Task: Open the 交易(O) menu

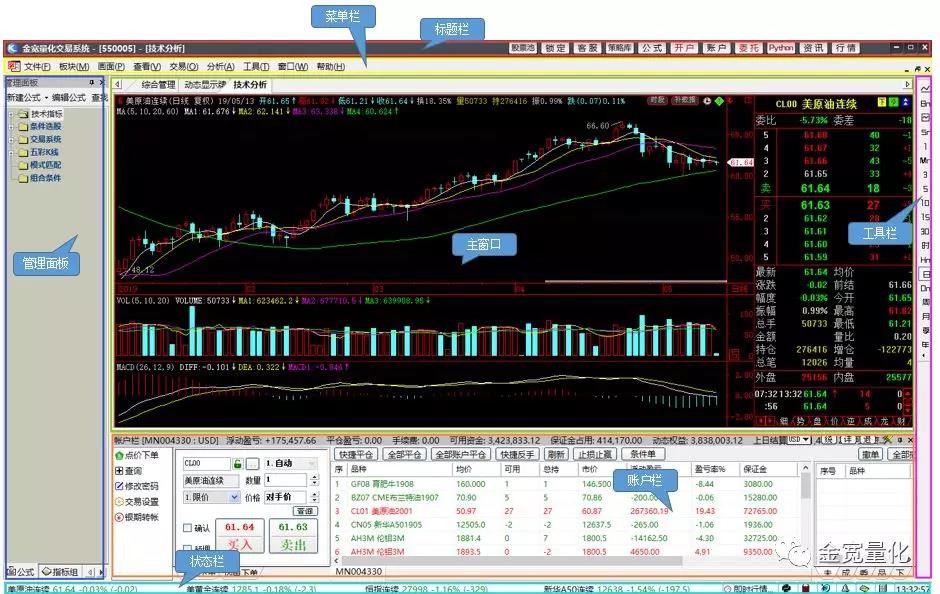Action: click(183, 67)
